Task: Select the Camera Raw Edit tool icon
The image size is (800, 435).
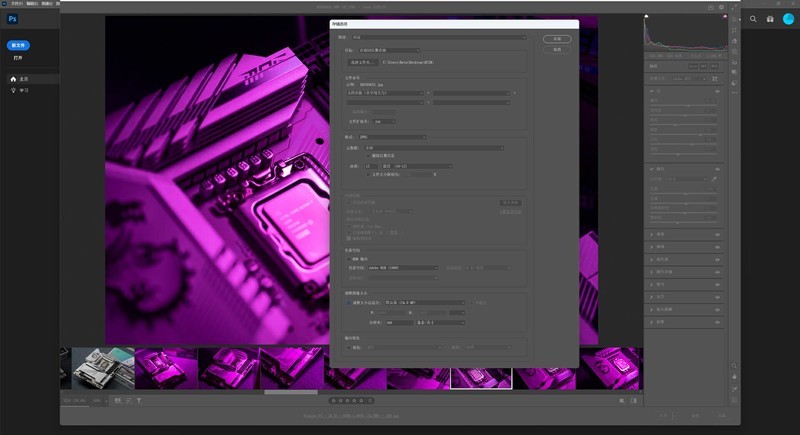Action: tap(734, 20)
